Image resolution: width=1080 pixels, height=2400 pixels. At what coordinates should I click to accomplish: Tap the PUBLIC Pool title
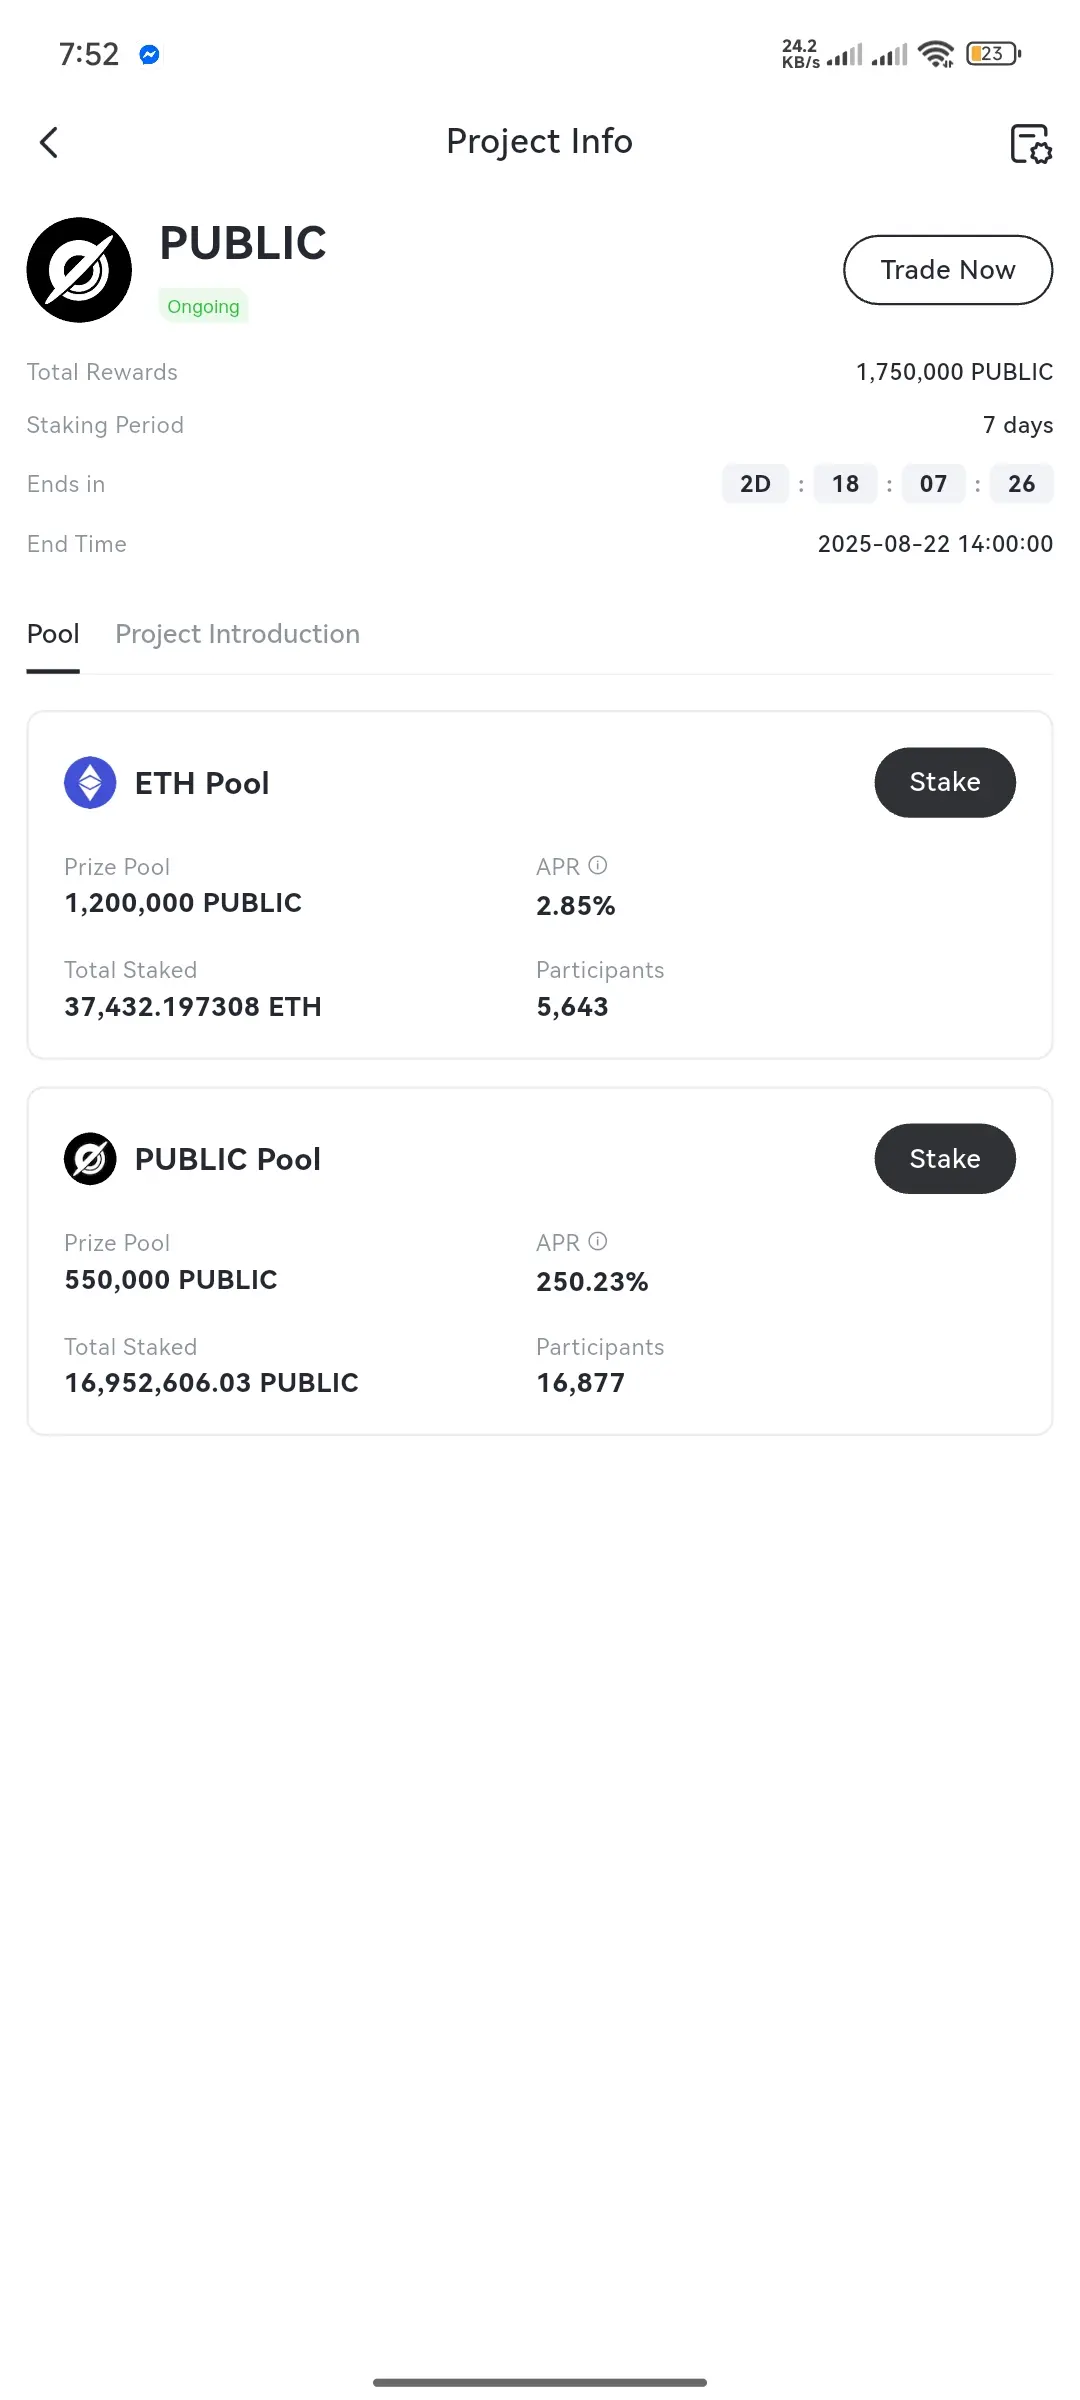(x=228, y=1159)
